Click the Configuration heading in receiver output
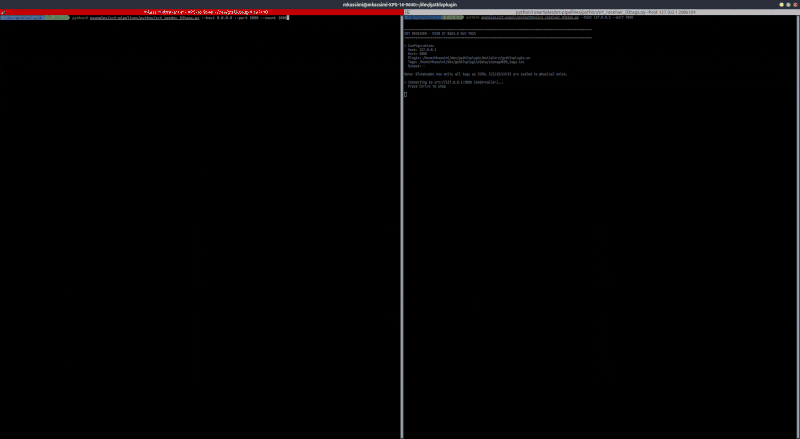The image size is (800, 439). click(422, 45)
